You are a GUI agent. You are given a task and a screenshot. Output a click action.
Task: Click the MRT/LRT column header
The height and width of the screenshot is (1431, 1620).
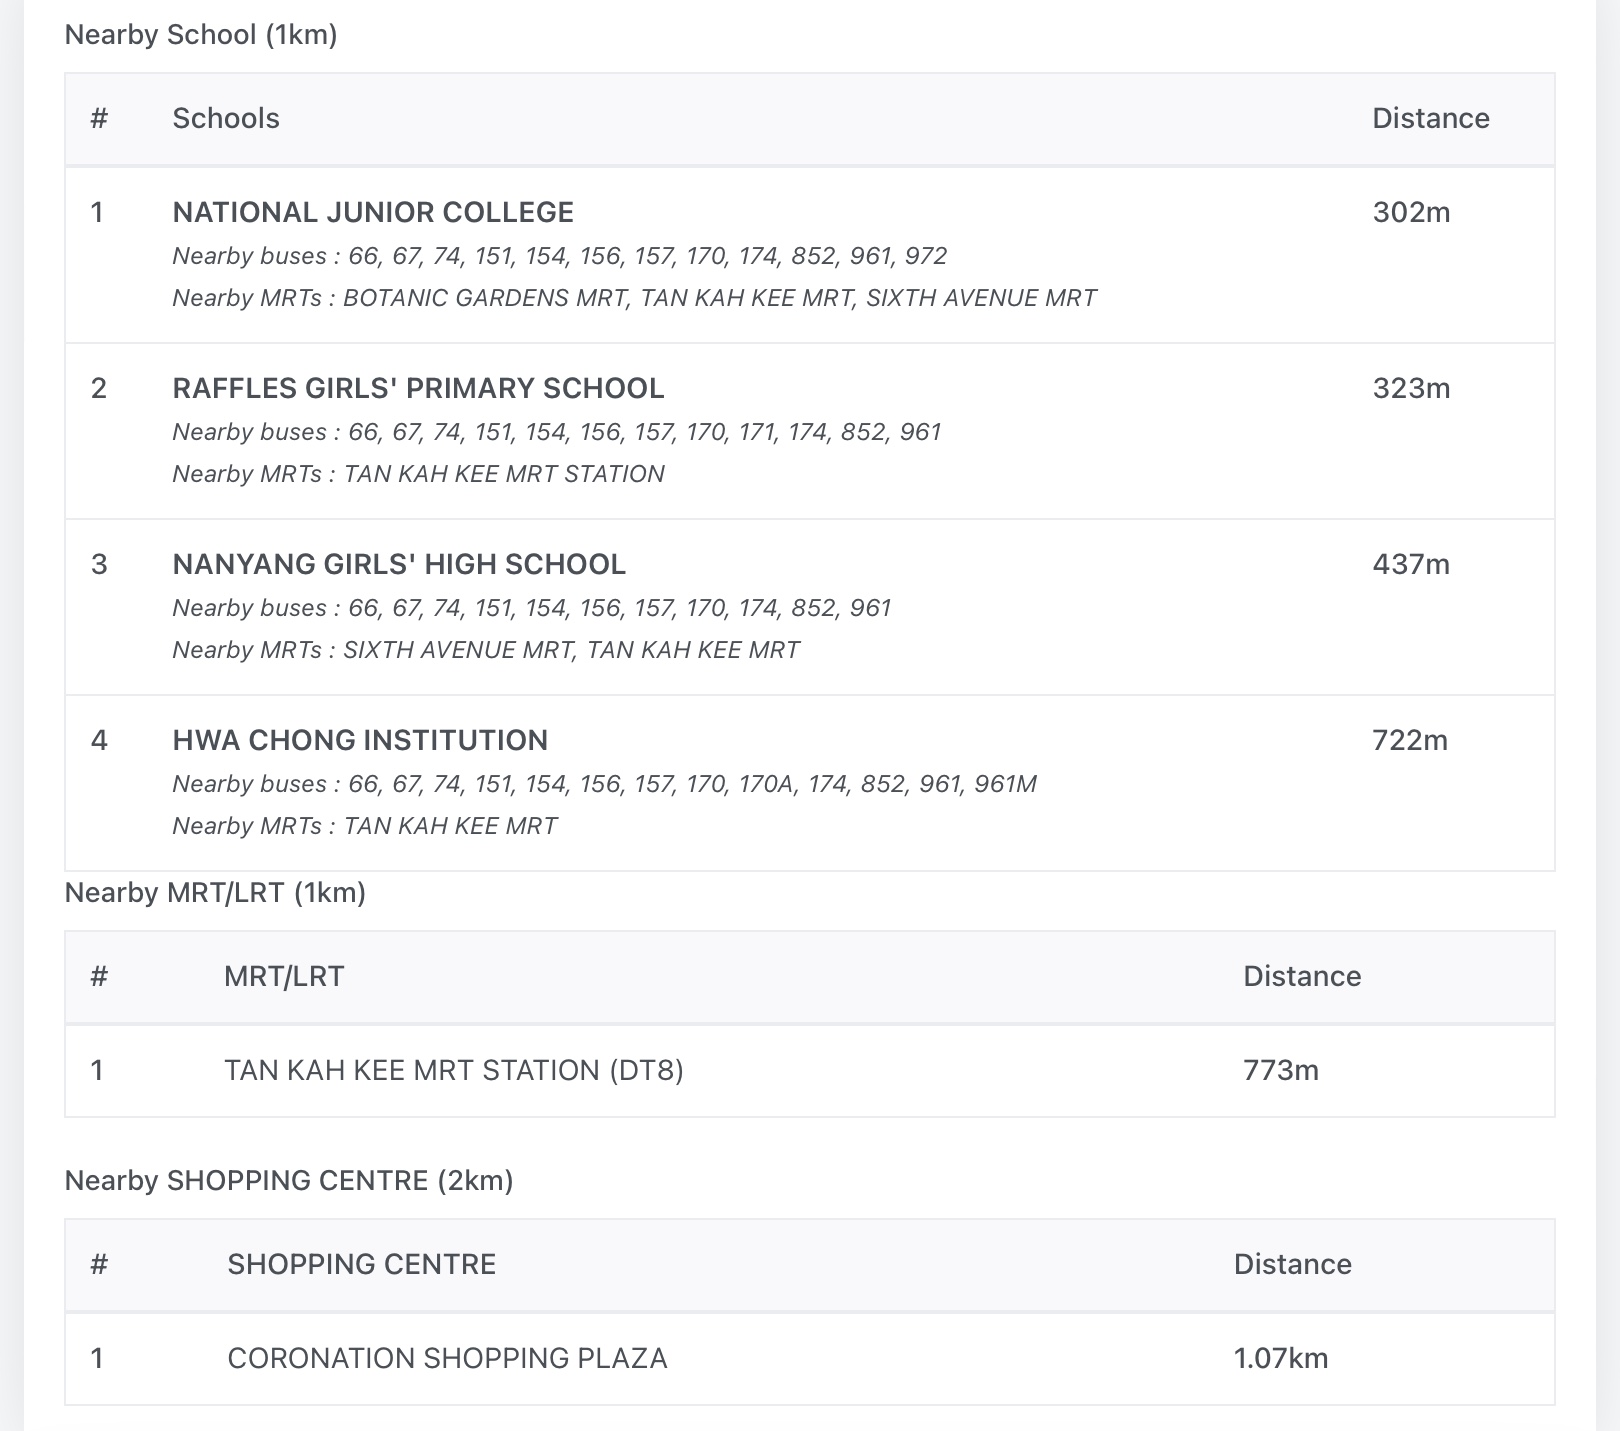pyautogui.click(x=284, y=976)
